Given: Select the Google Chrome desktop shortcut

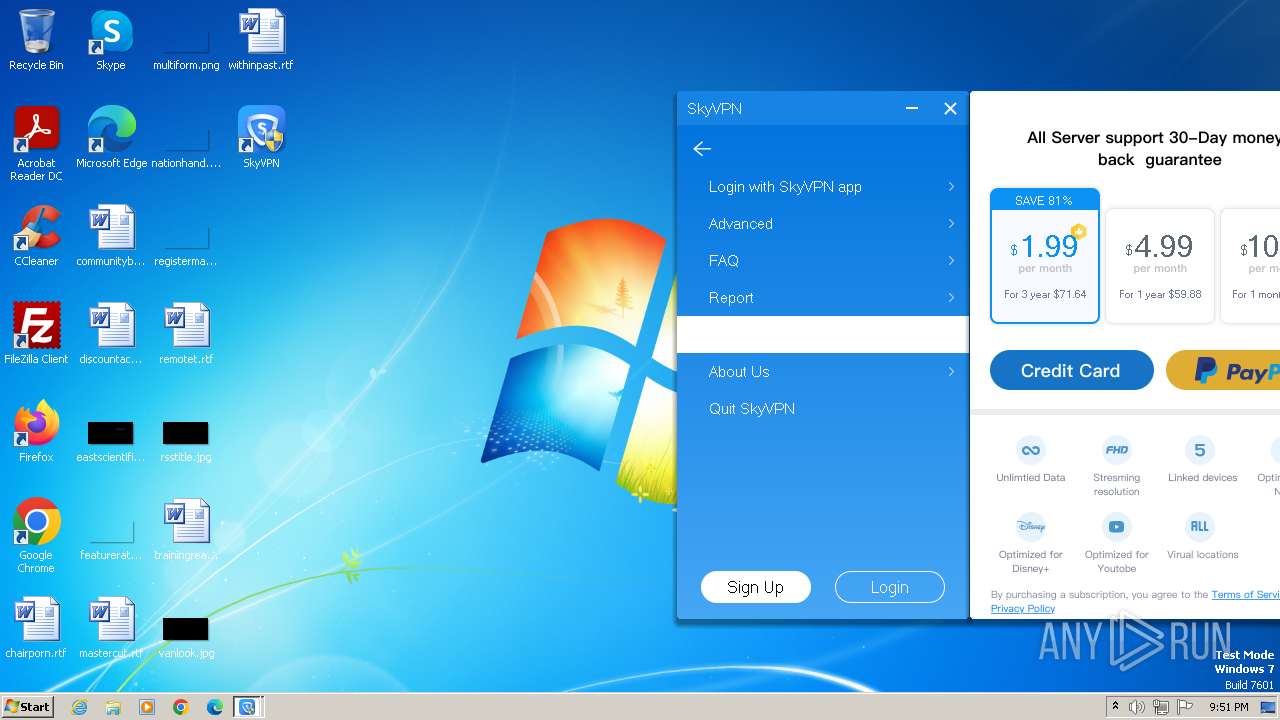Looking at the screenshot, I should [36, 536].
